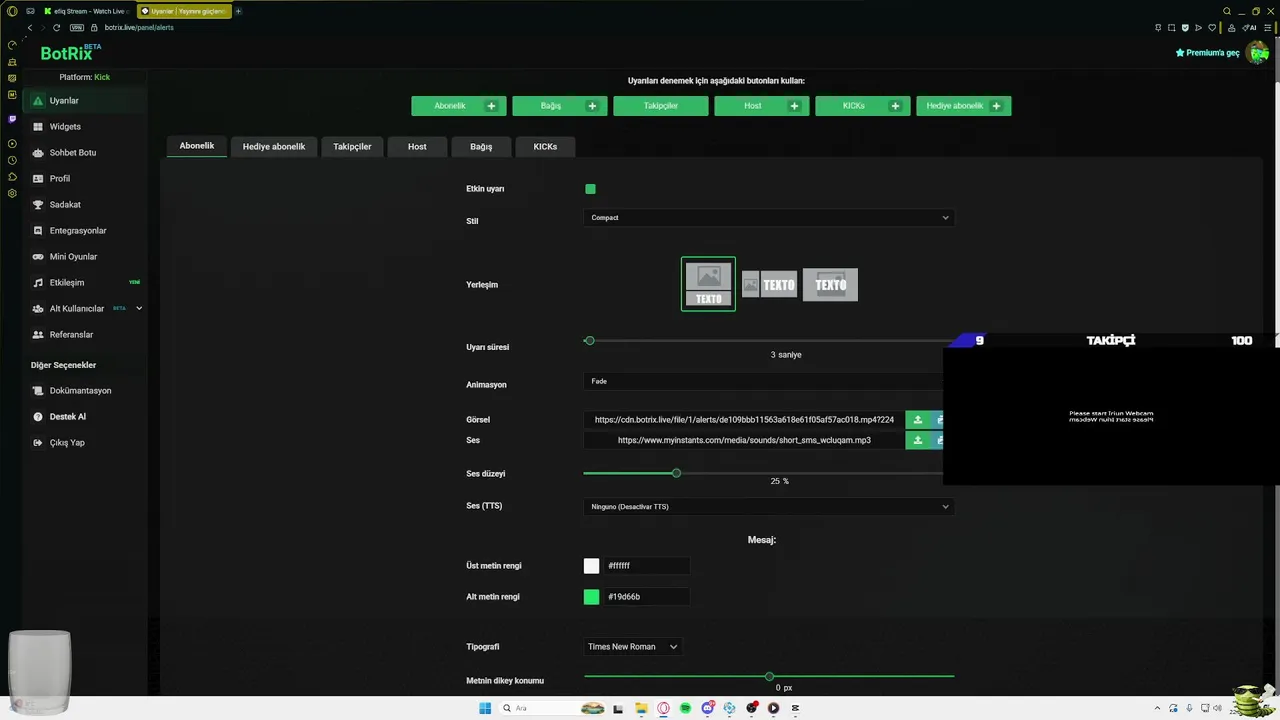The image size is (1280, 720).
Task: Open Referanslar referrals page
Action: tap(84, 335)
